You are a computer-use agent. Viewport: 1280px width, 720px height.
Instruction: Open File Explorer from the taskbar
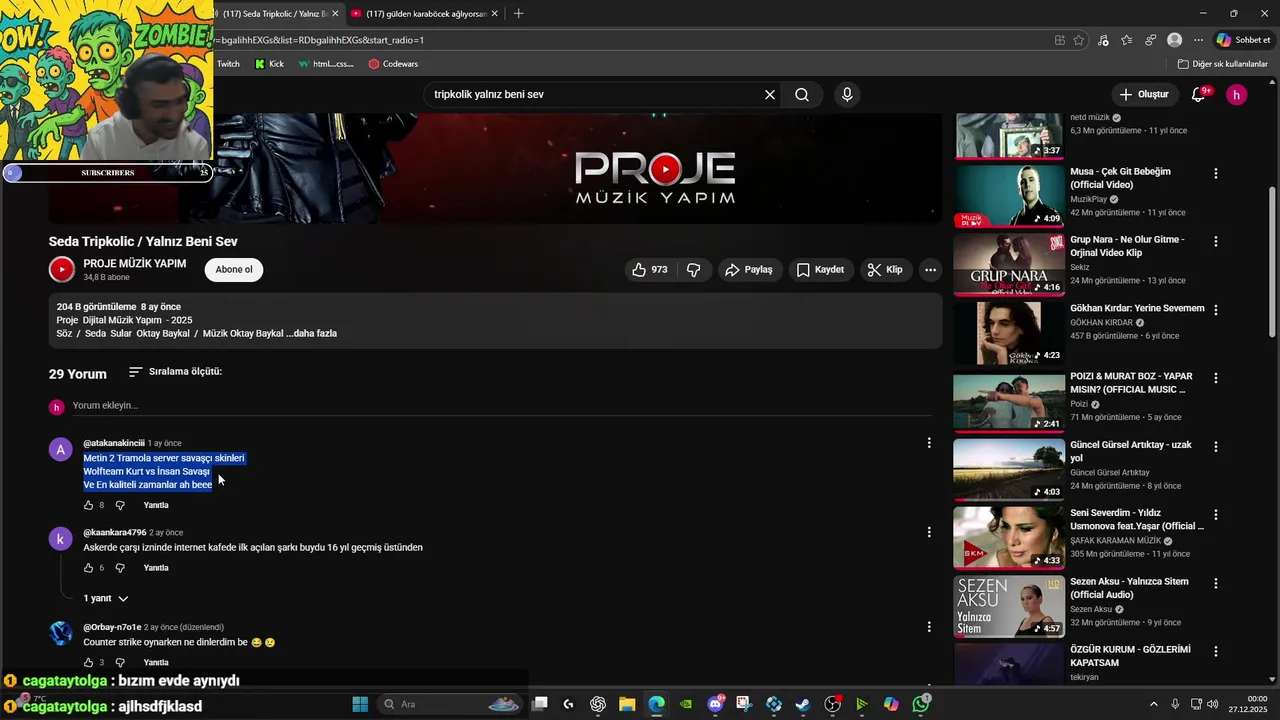(627, 704)
